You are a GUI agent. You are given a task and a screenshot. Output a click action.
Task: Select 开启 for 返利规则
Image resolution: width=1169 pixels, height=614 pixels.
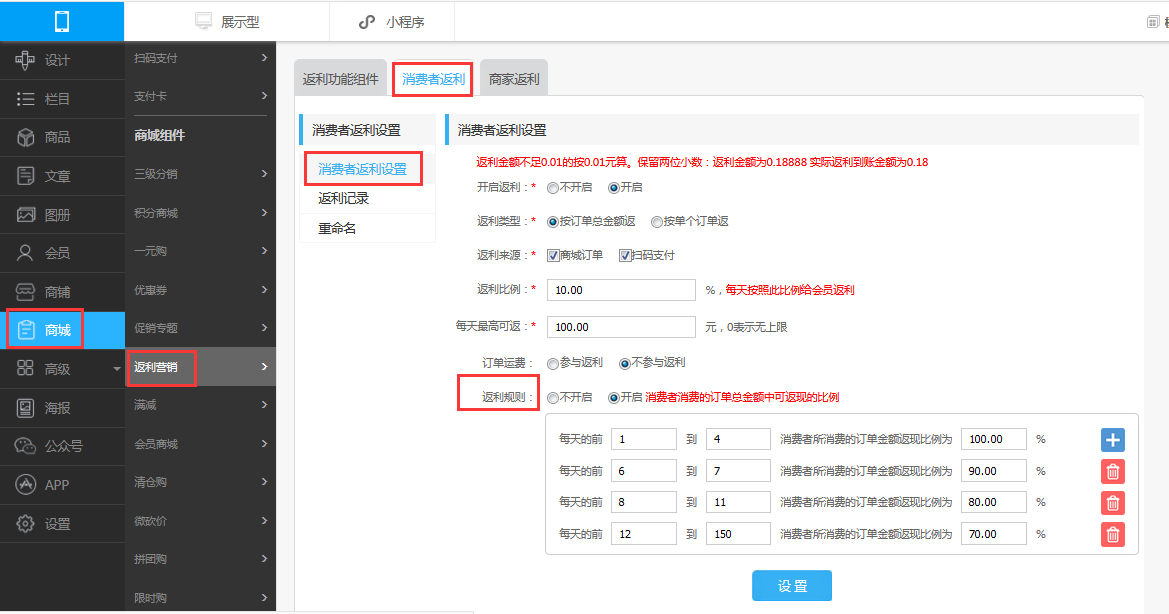pyautogui.click(x=614, y=398)
